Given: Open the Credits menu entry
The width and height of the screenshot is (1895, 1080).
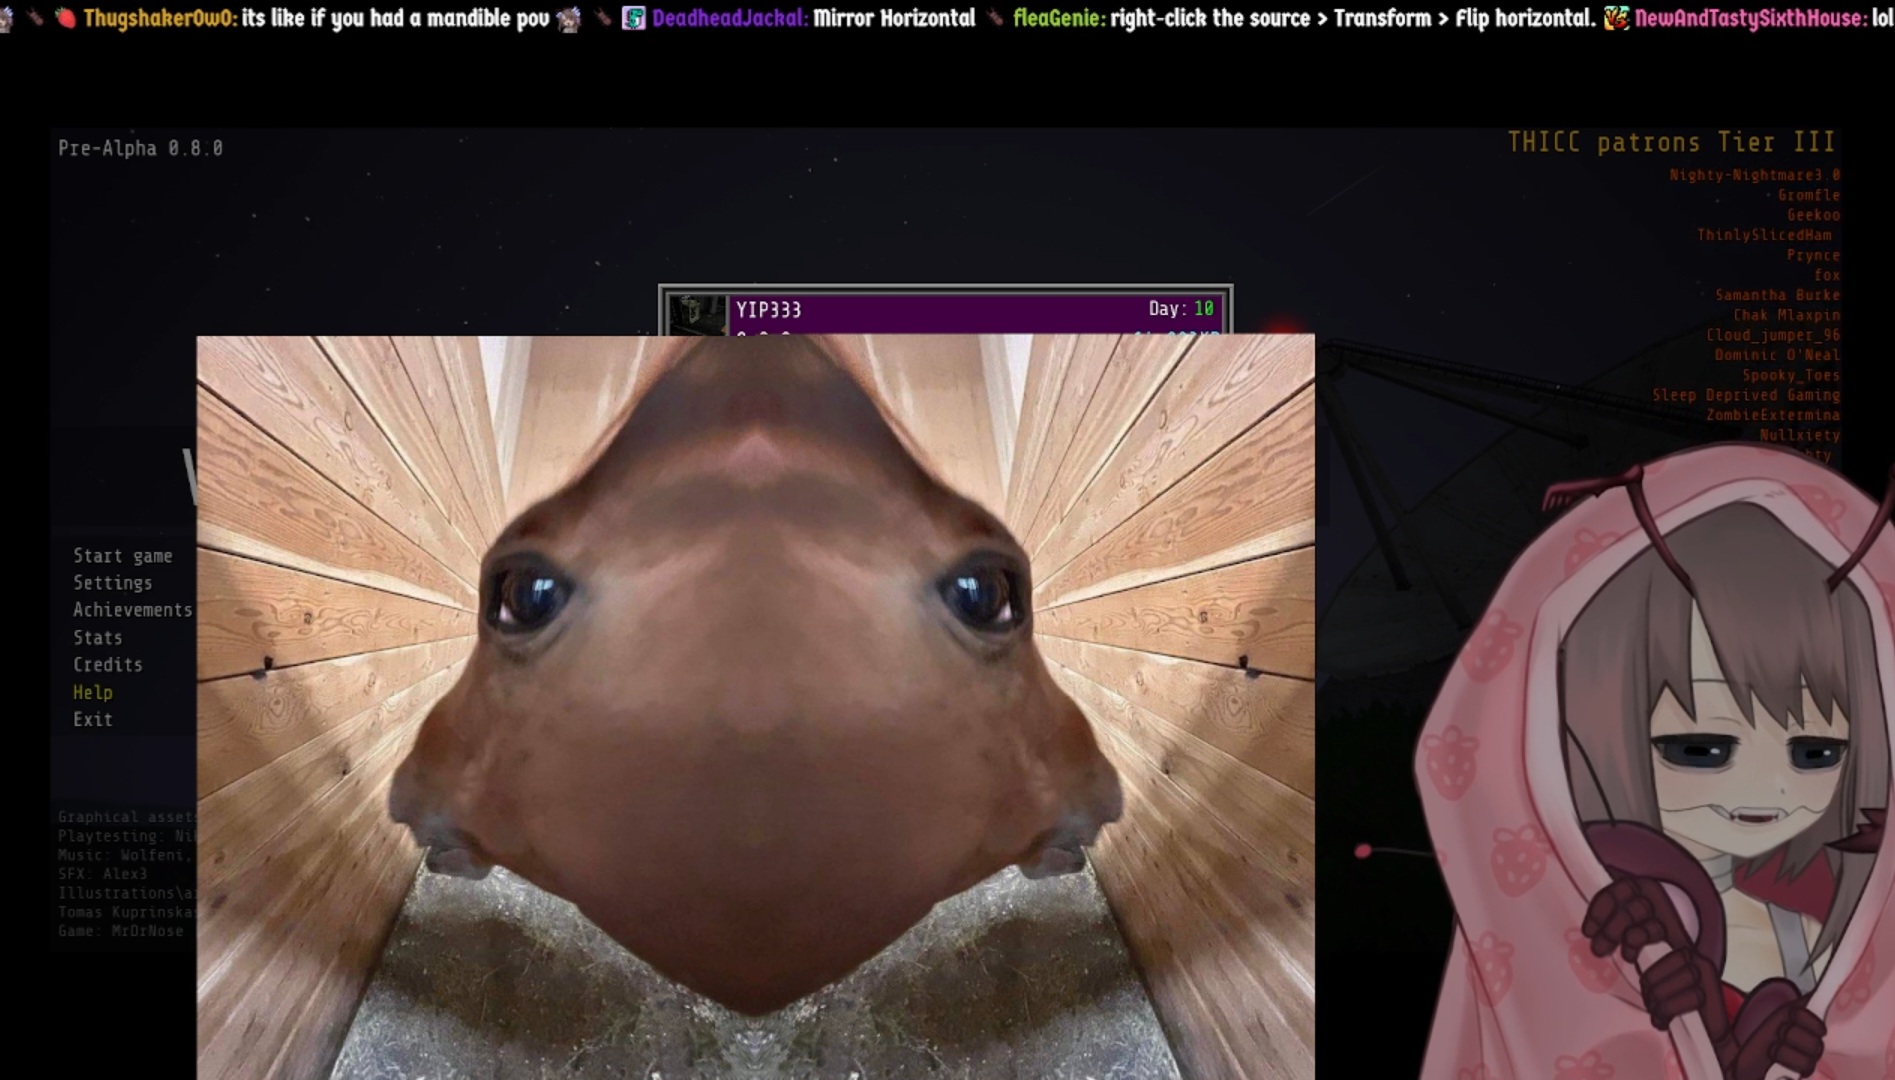Looking at the screenshot, I should point(107,665).
